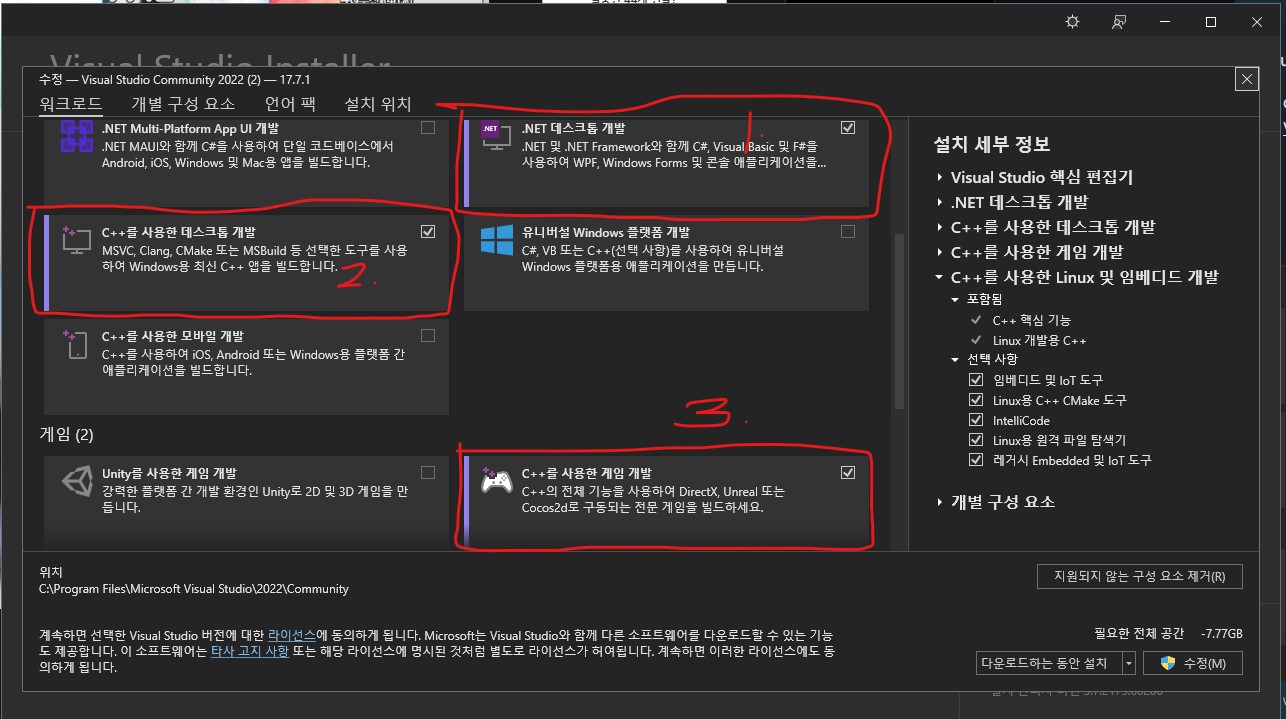The width and height of the screenshot is (1286, 719).
Task: Expand C++를 사용한 게임 개발 details
Action: [940, 252]
